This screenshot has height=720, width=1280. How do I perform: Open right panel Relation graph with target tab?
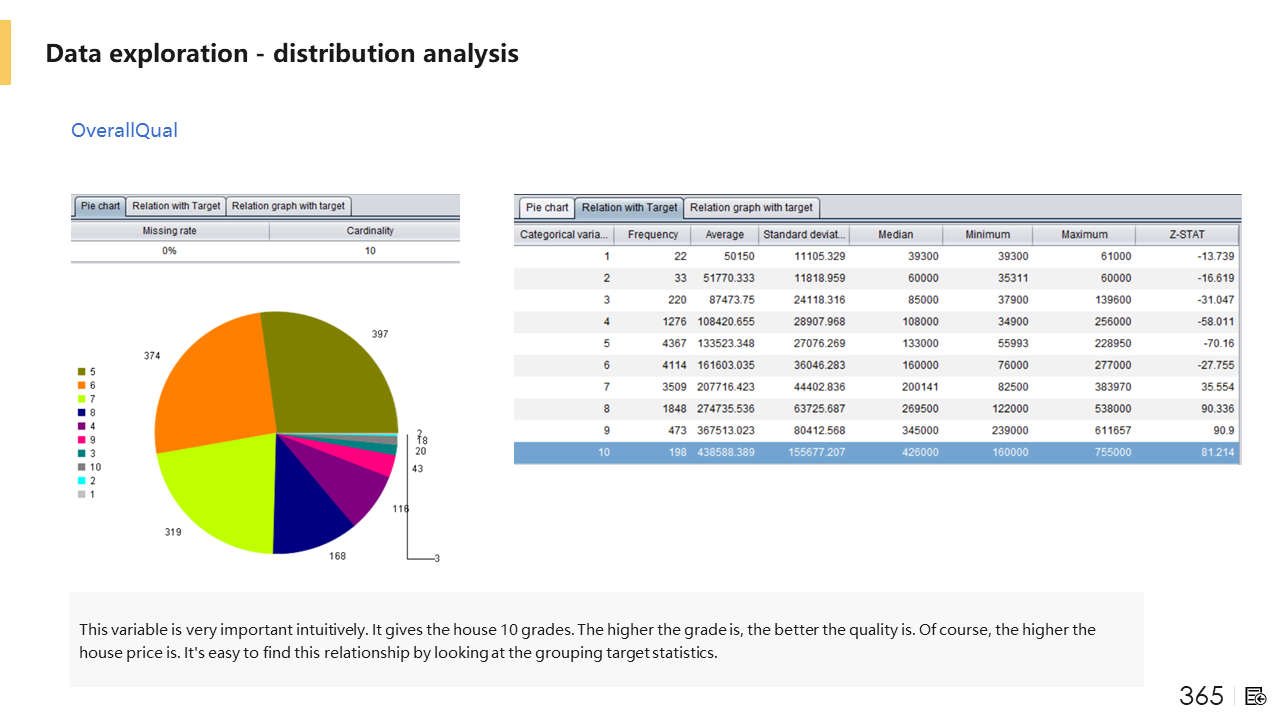751,208
